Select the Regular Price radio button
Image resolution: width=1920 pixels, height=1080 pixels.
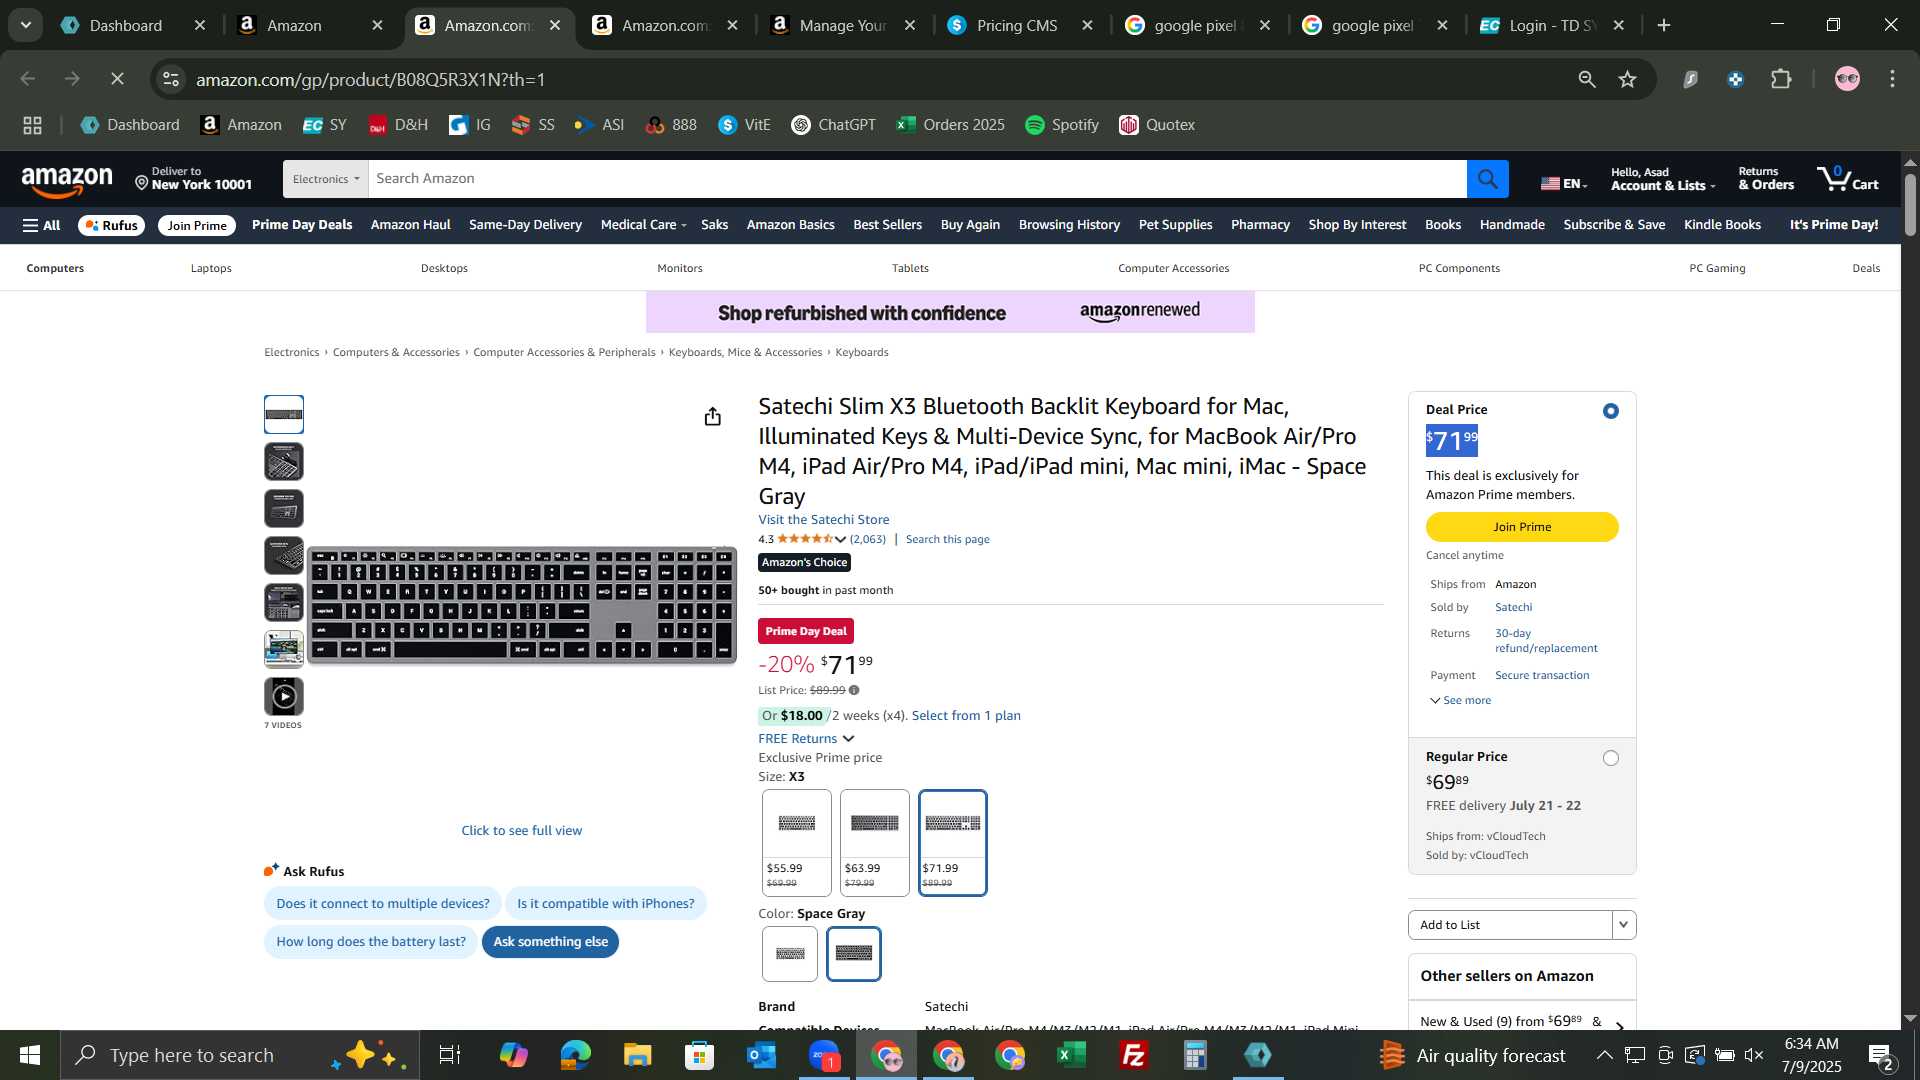tap(1610, 758)
